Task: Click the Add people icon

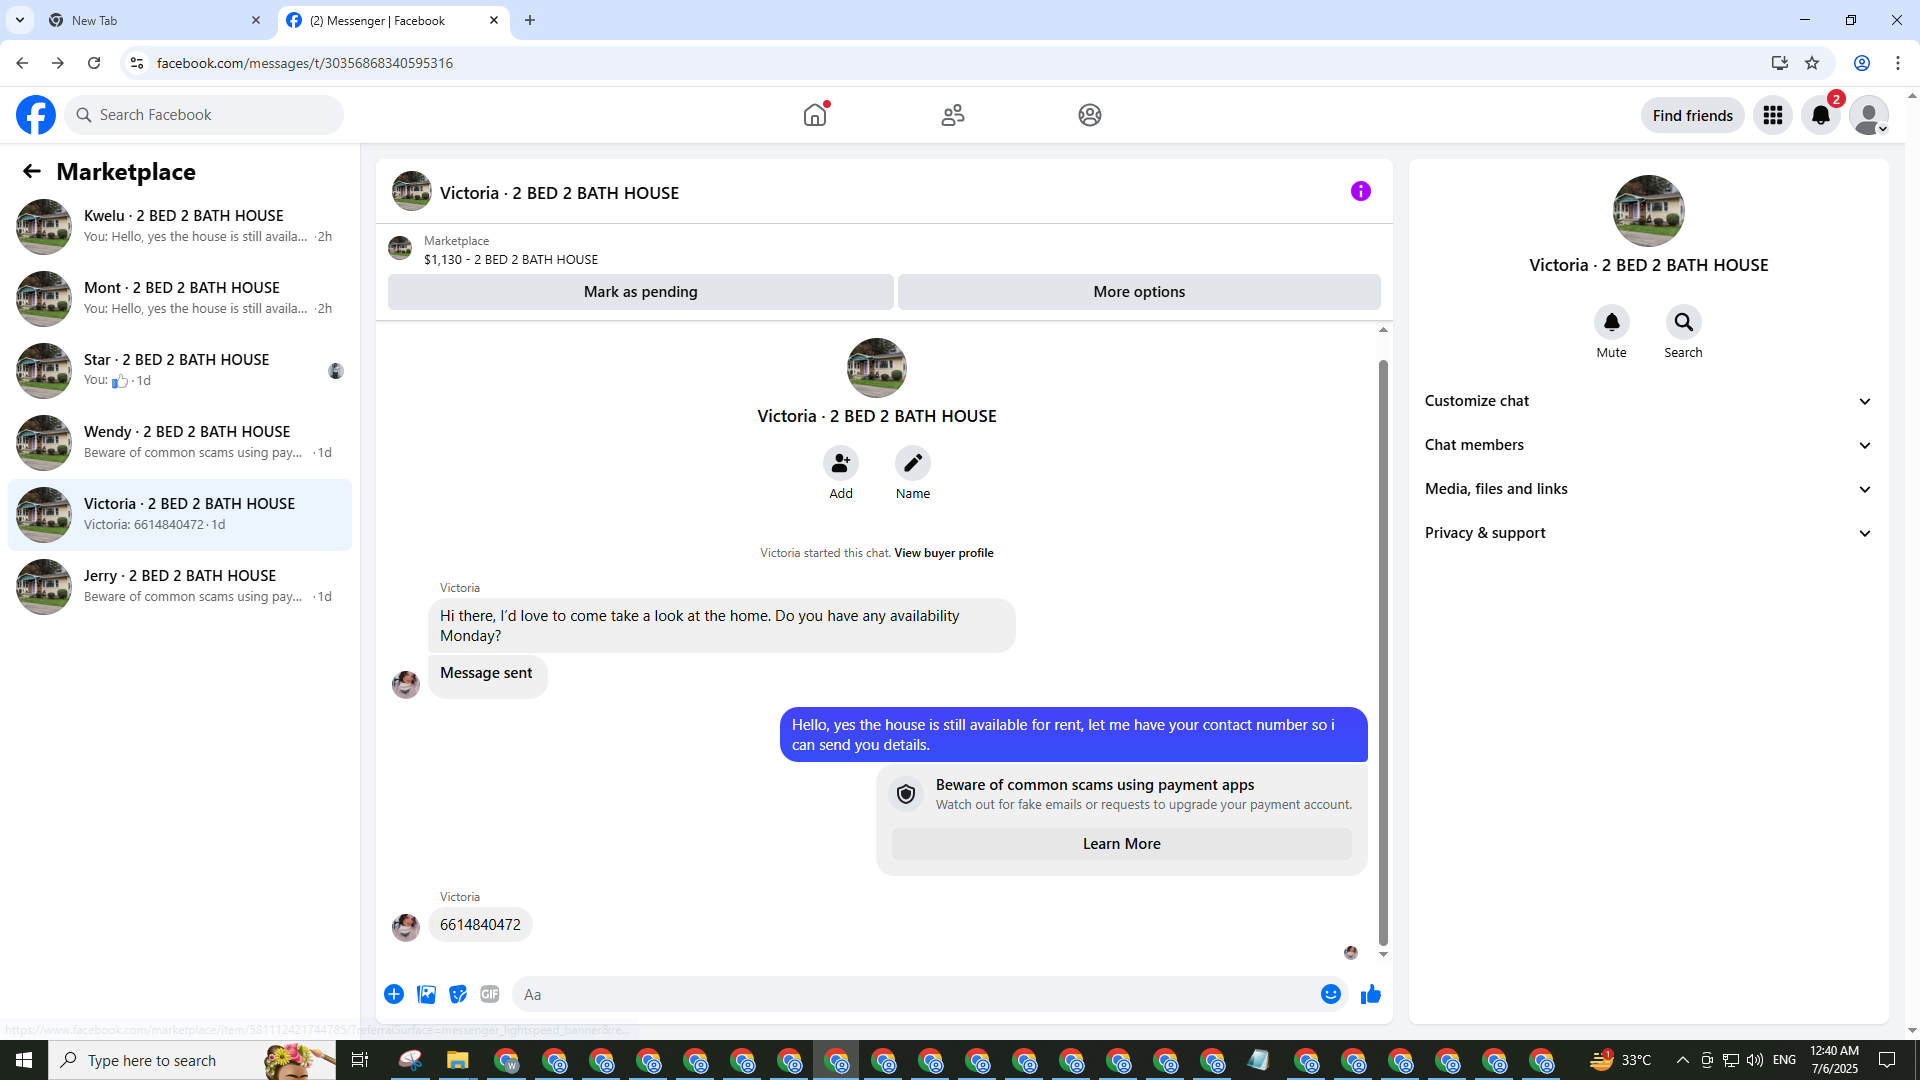Action: coord(840,463)
